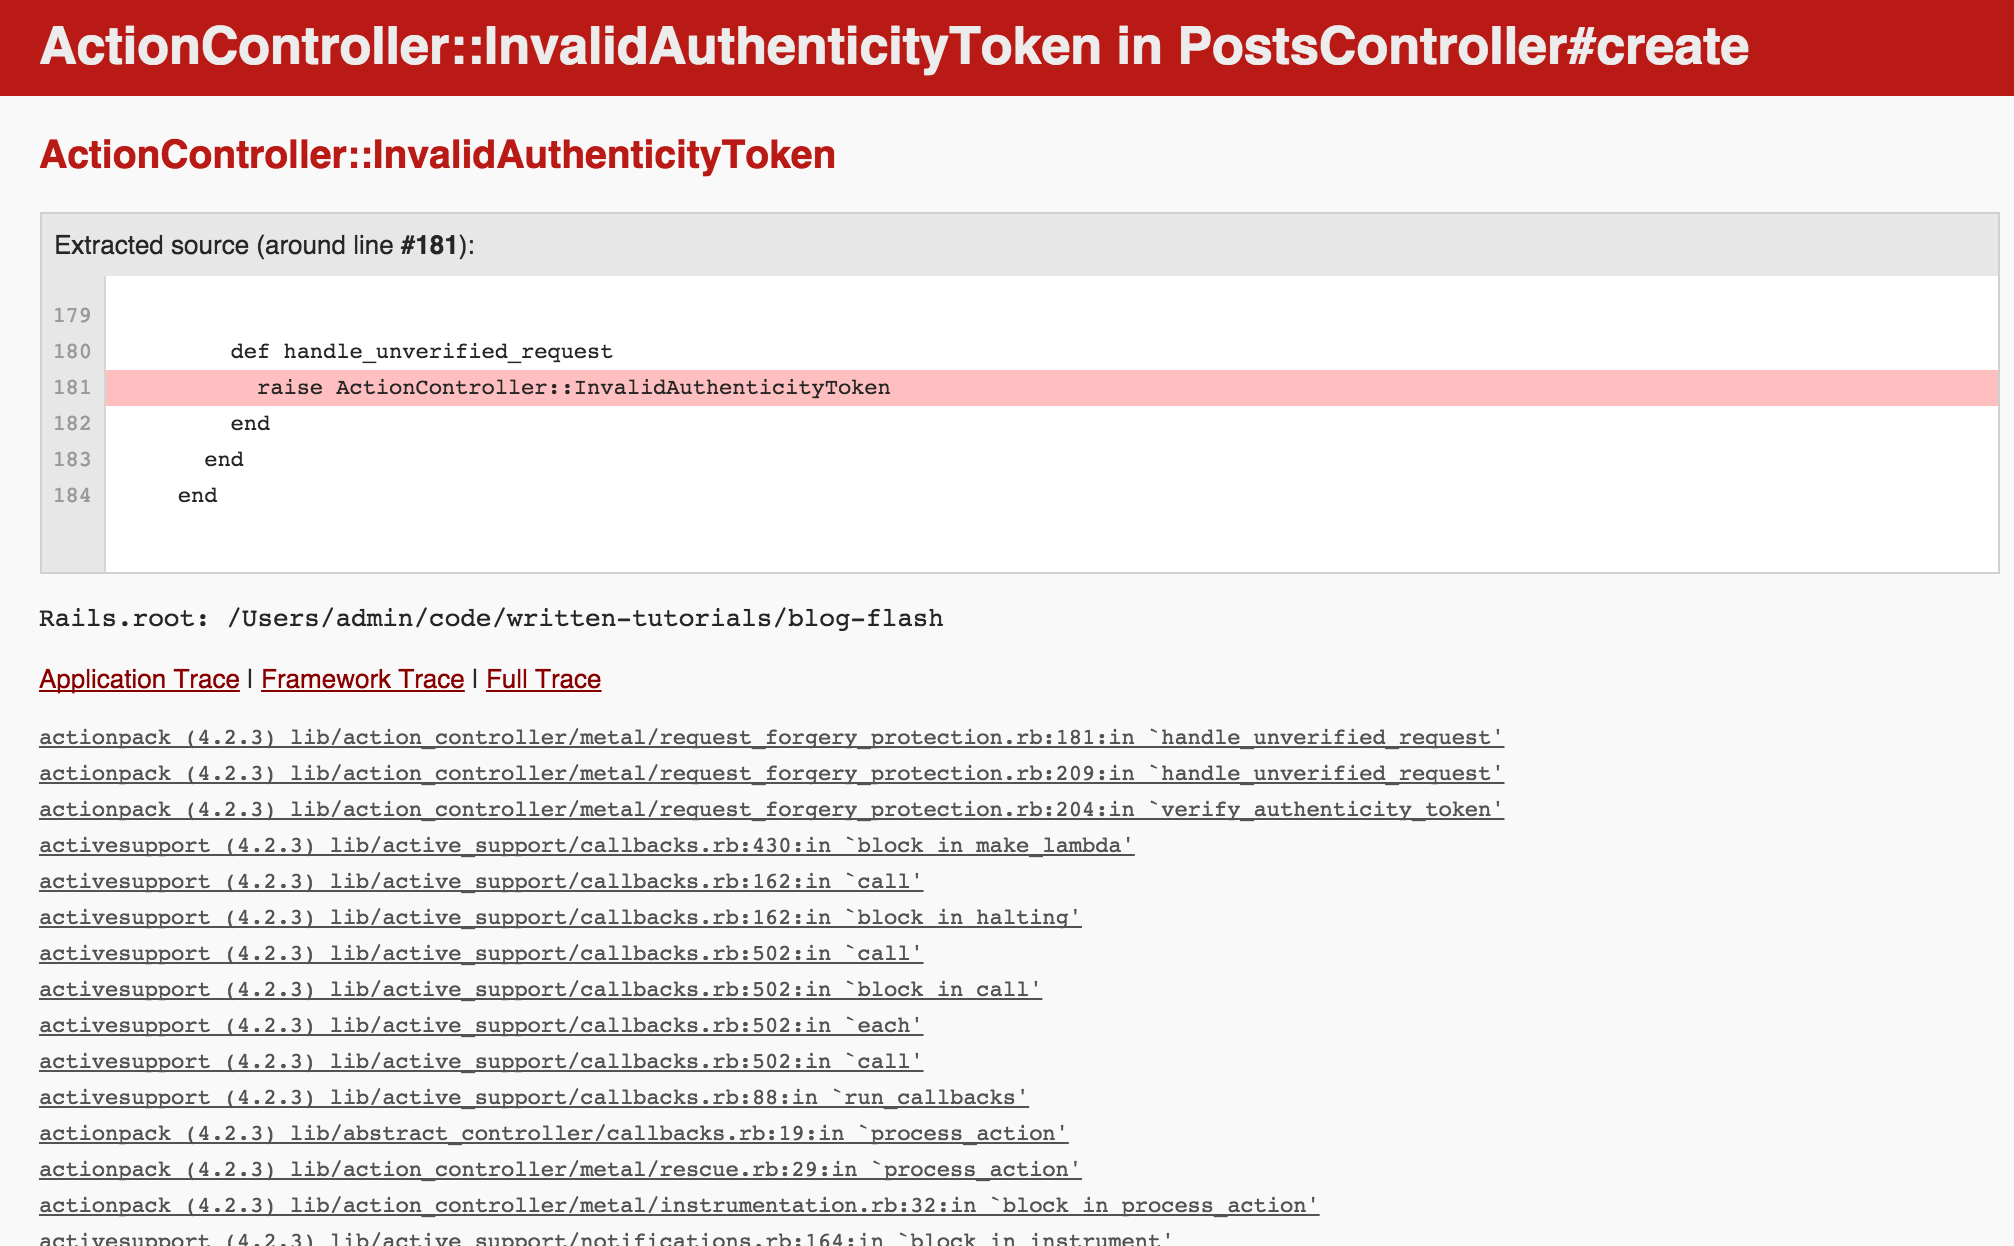Click line 180 handle_unverified_request source
This screenshot has width=2014, height=1246.
417,351
